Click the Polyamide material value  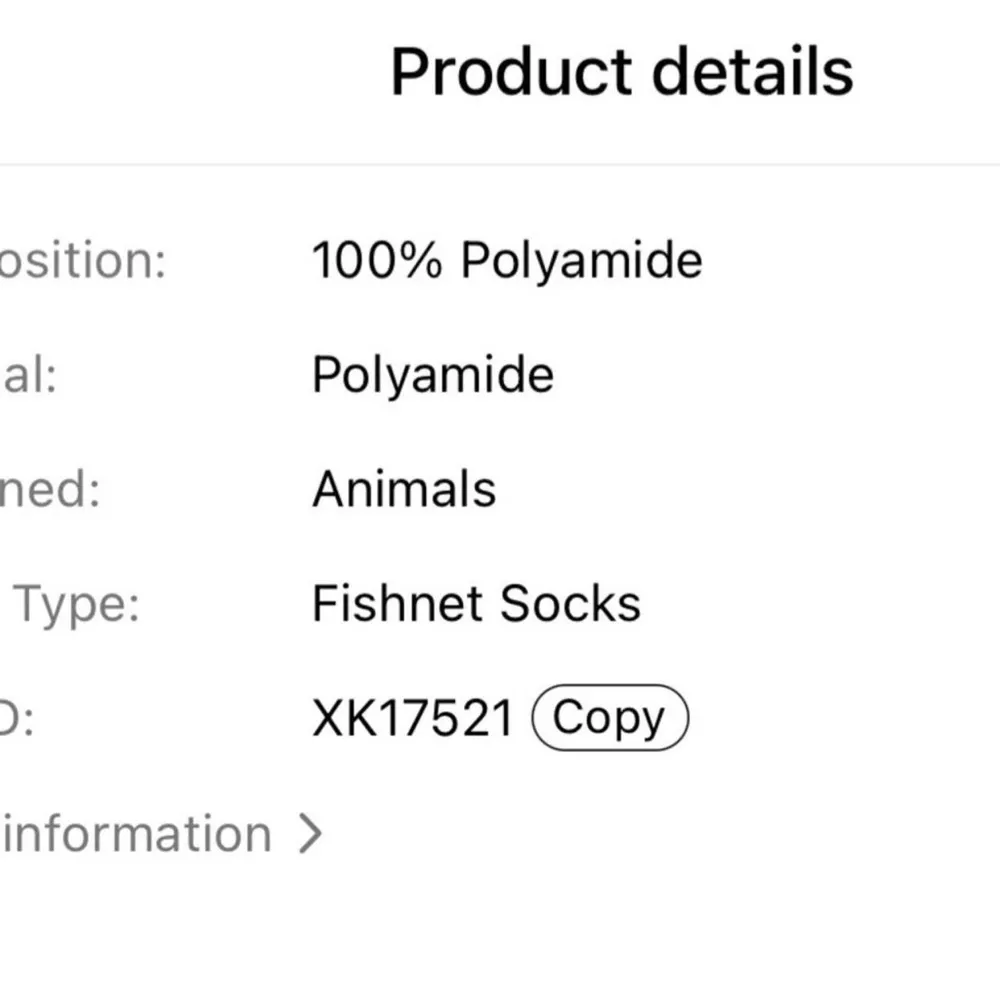432,376
